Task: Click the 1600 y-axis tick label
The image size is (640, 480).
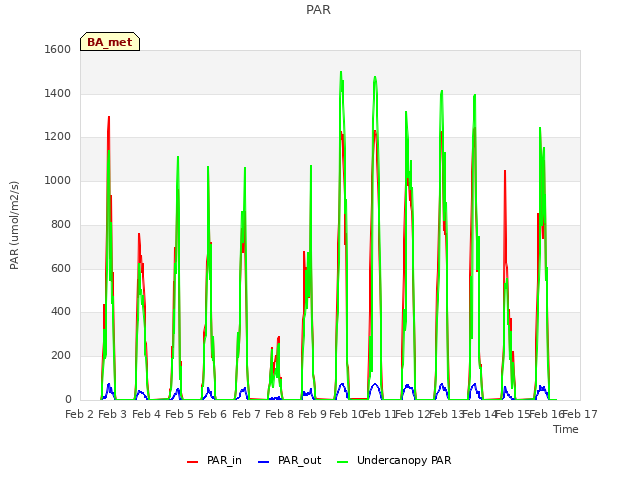Action: click(58, 49)
